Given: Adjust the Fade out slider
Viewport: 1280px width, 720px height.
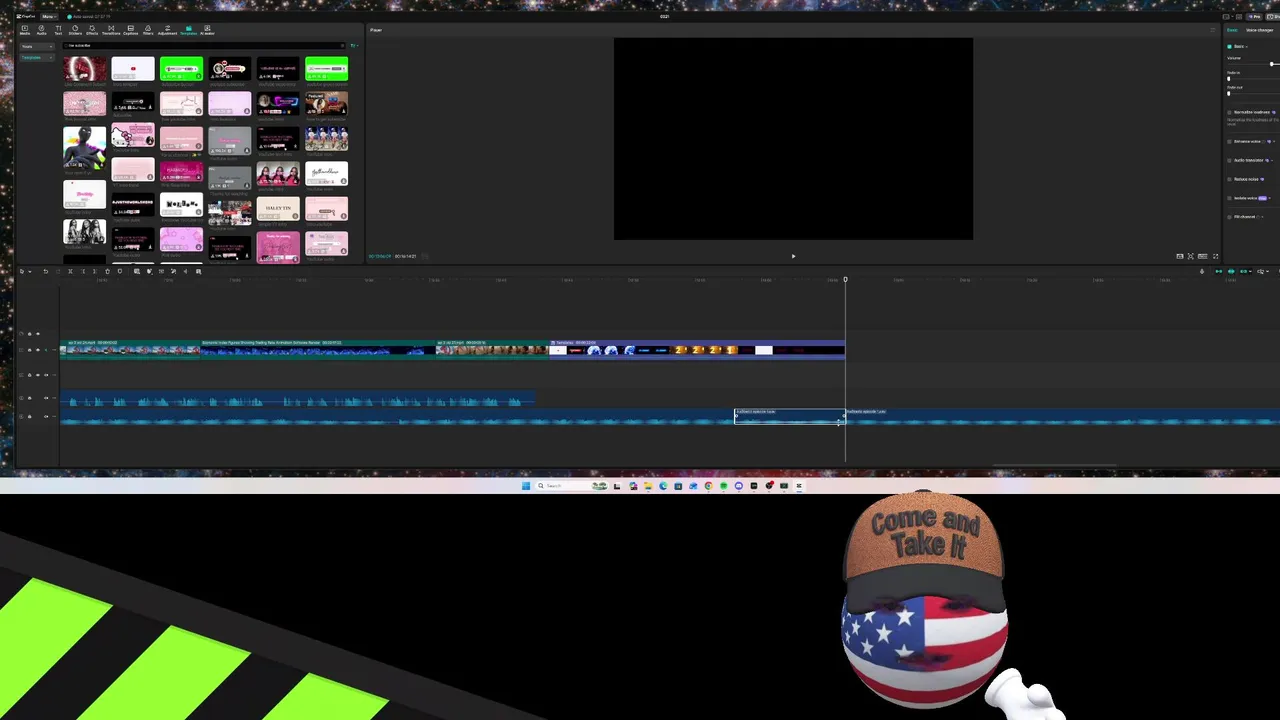Looking at the screenshot, I should [1228, 93].
